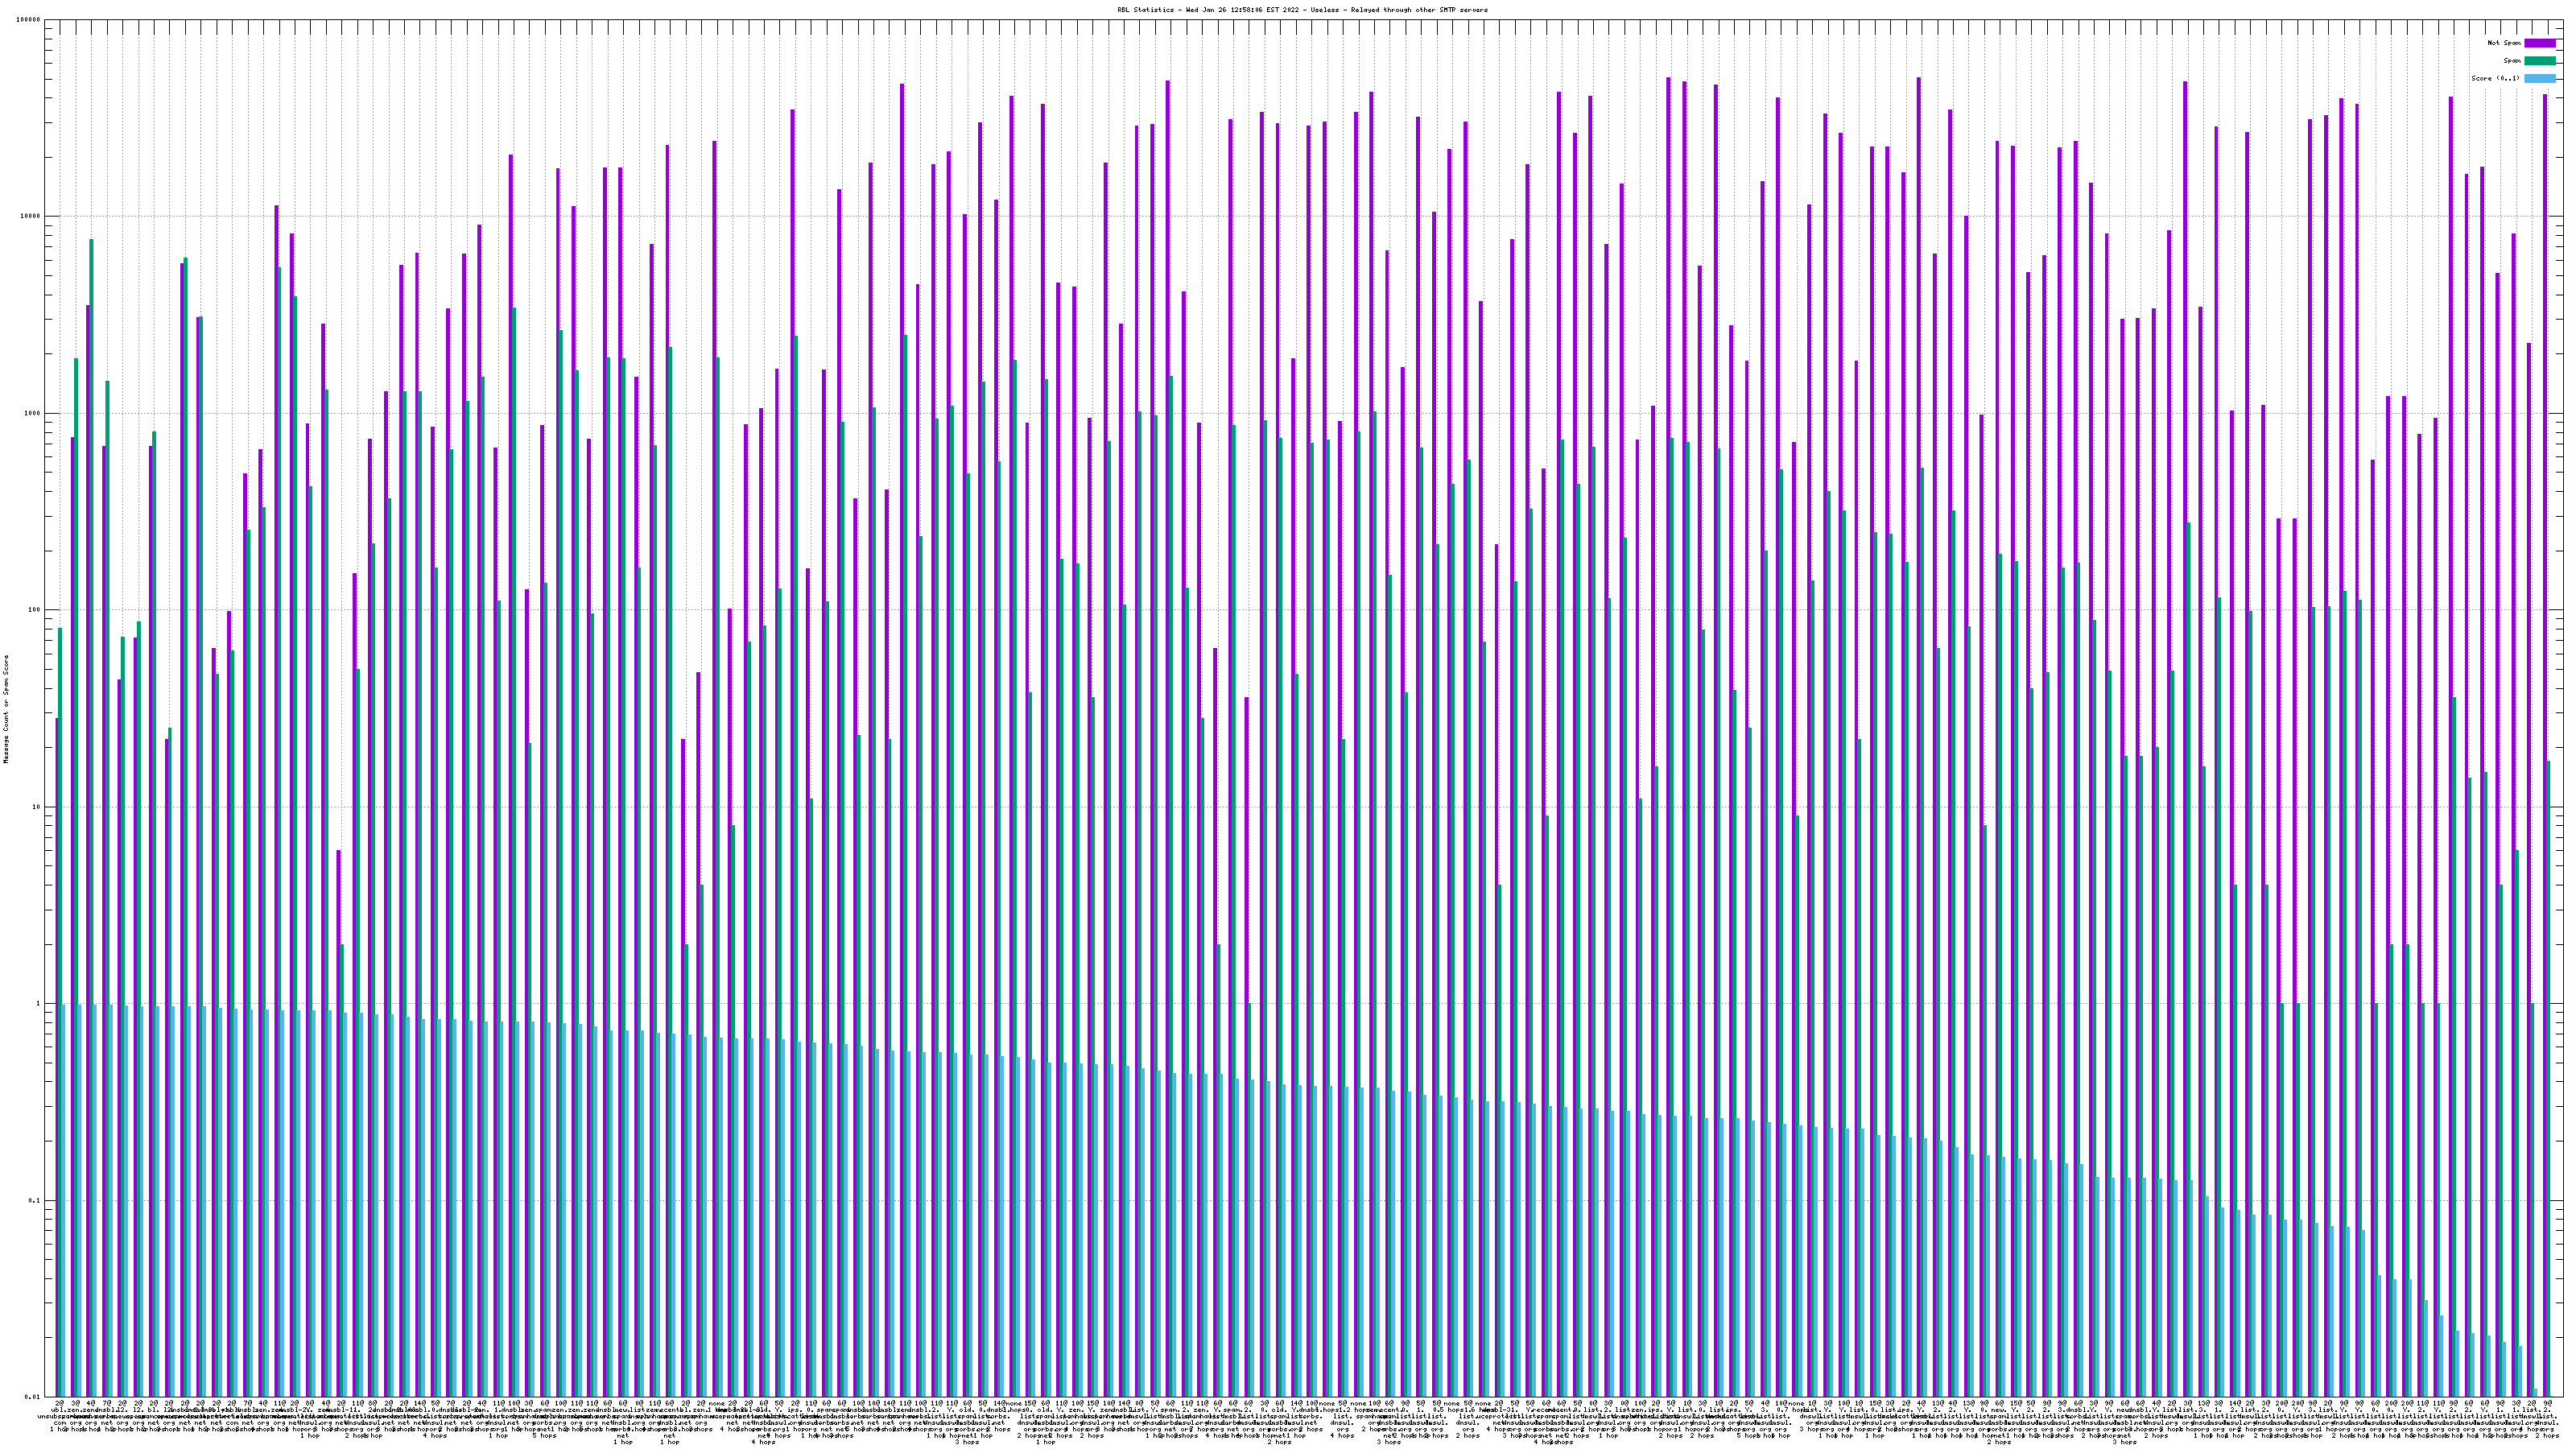Click the 1000 y-axis tick label

click(33, 413)
